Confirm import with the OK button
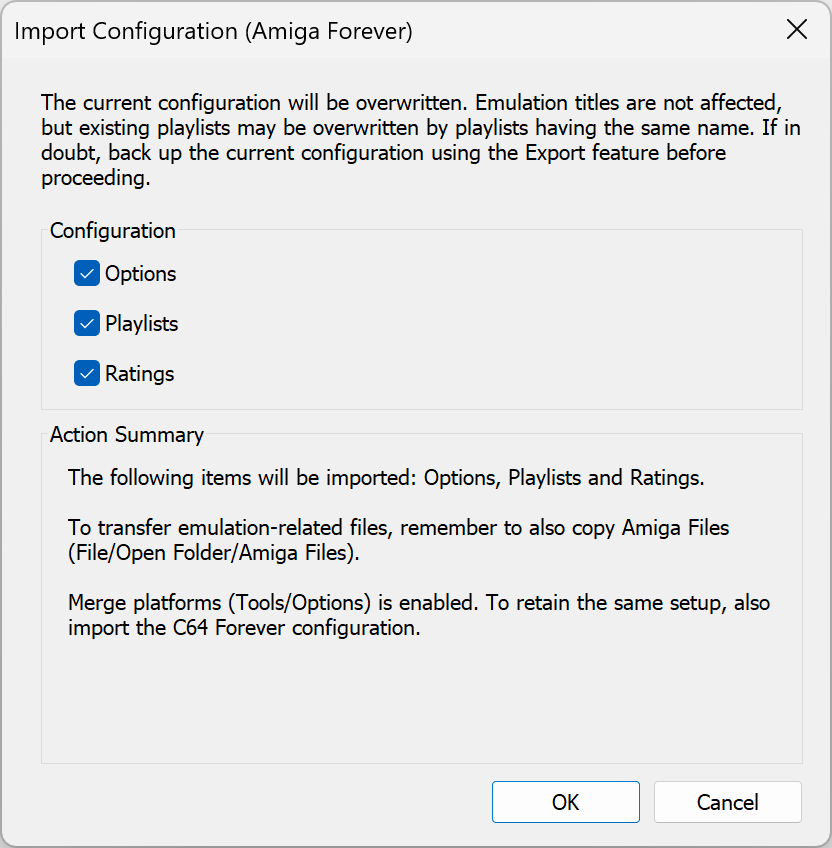 [565, 802]
